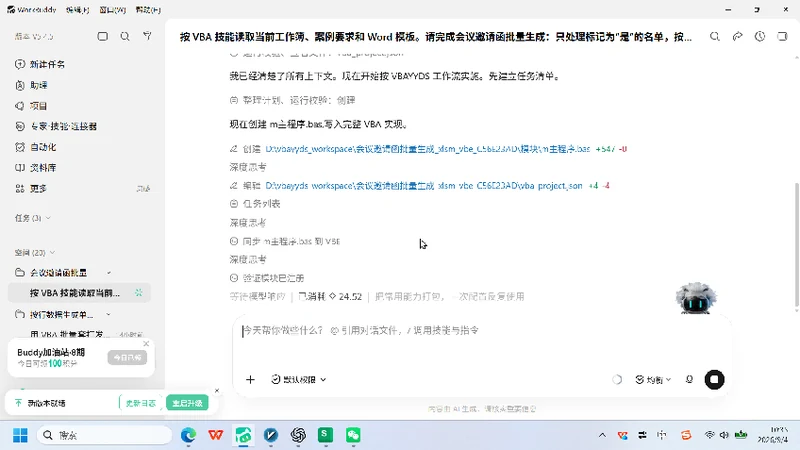The image size is (800, 450).
Task: Open the Edge browser in the taskbar
Action: tap(188, 435)
